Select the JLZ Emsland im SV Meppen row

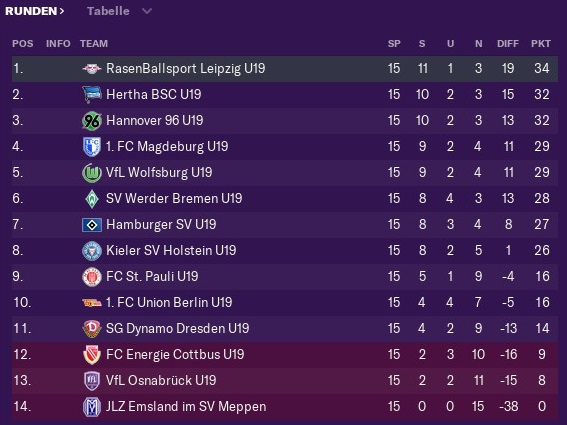pos(285,407)
